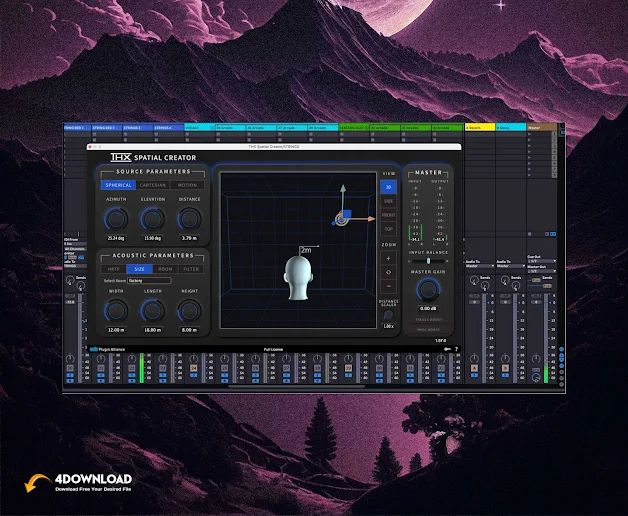Switch to the Top view

[388, 229]
